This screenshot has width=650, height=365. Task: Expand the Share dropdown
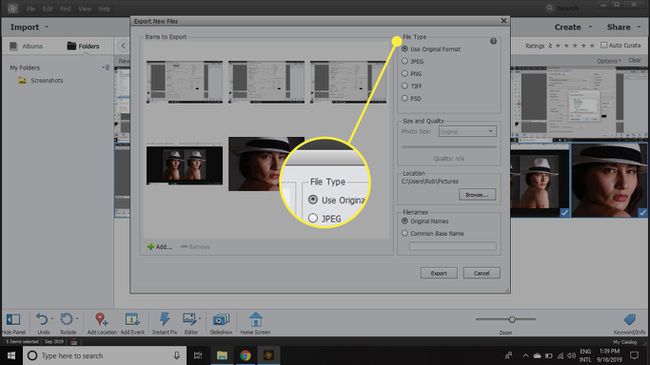[639, 27]
